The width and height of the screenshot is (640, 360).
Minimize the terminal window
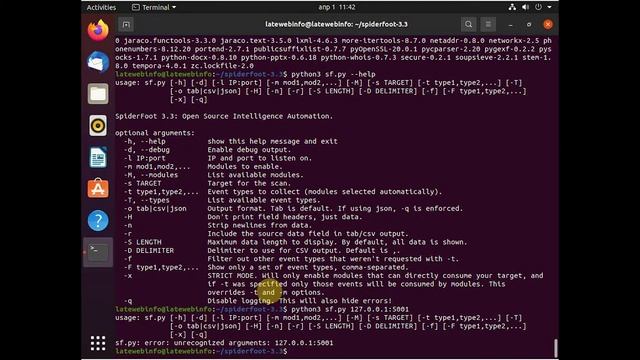(511, 24)
